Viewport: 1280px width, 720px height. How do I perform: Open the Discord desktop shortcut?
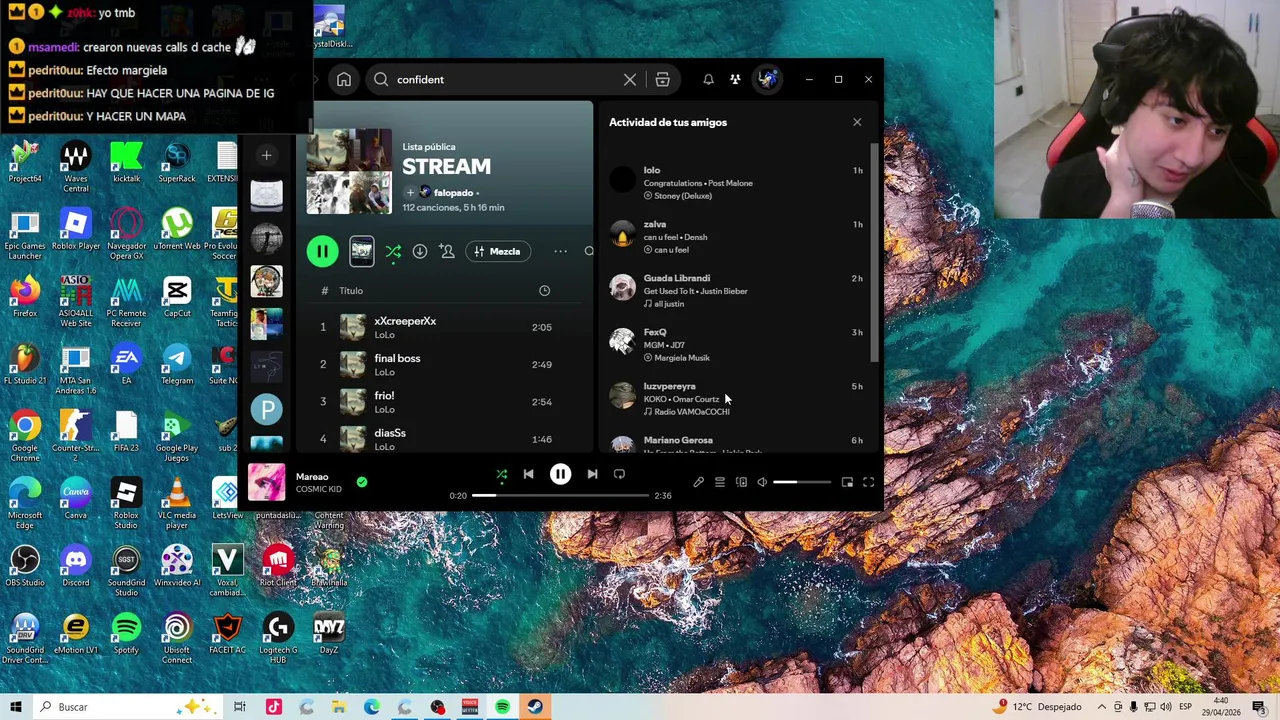[76, 566]
